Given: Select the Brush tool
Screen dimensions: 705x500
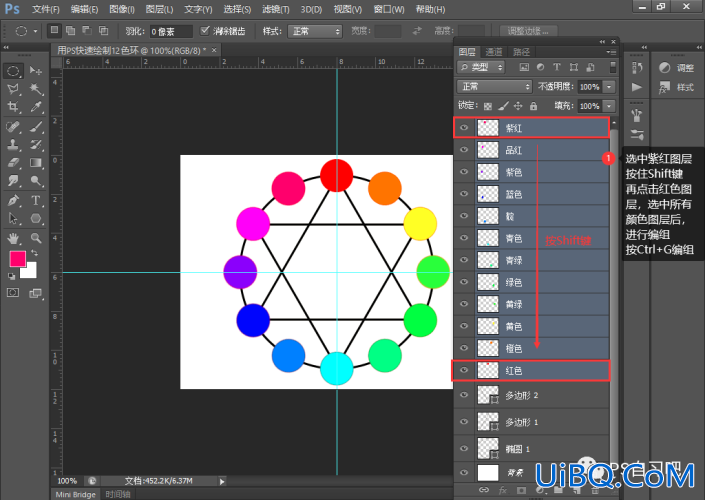Looking at the screenshot, I should tap(36, 127).
